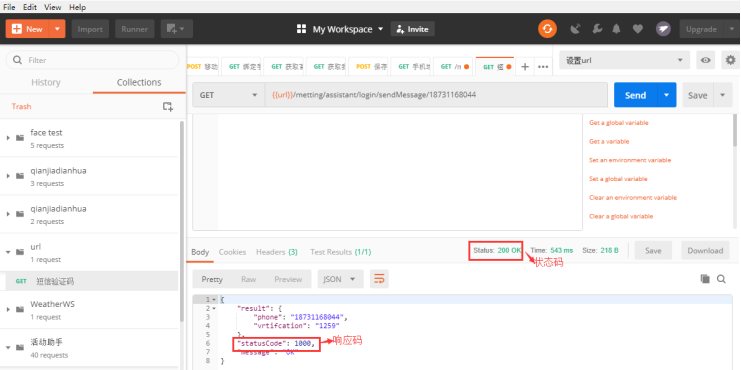Switch to Preview response view
Image resolution: width=741 pixels, height=370 pixels.
[x=288, y=279]
